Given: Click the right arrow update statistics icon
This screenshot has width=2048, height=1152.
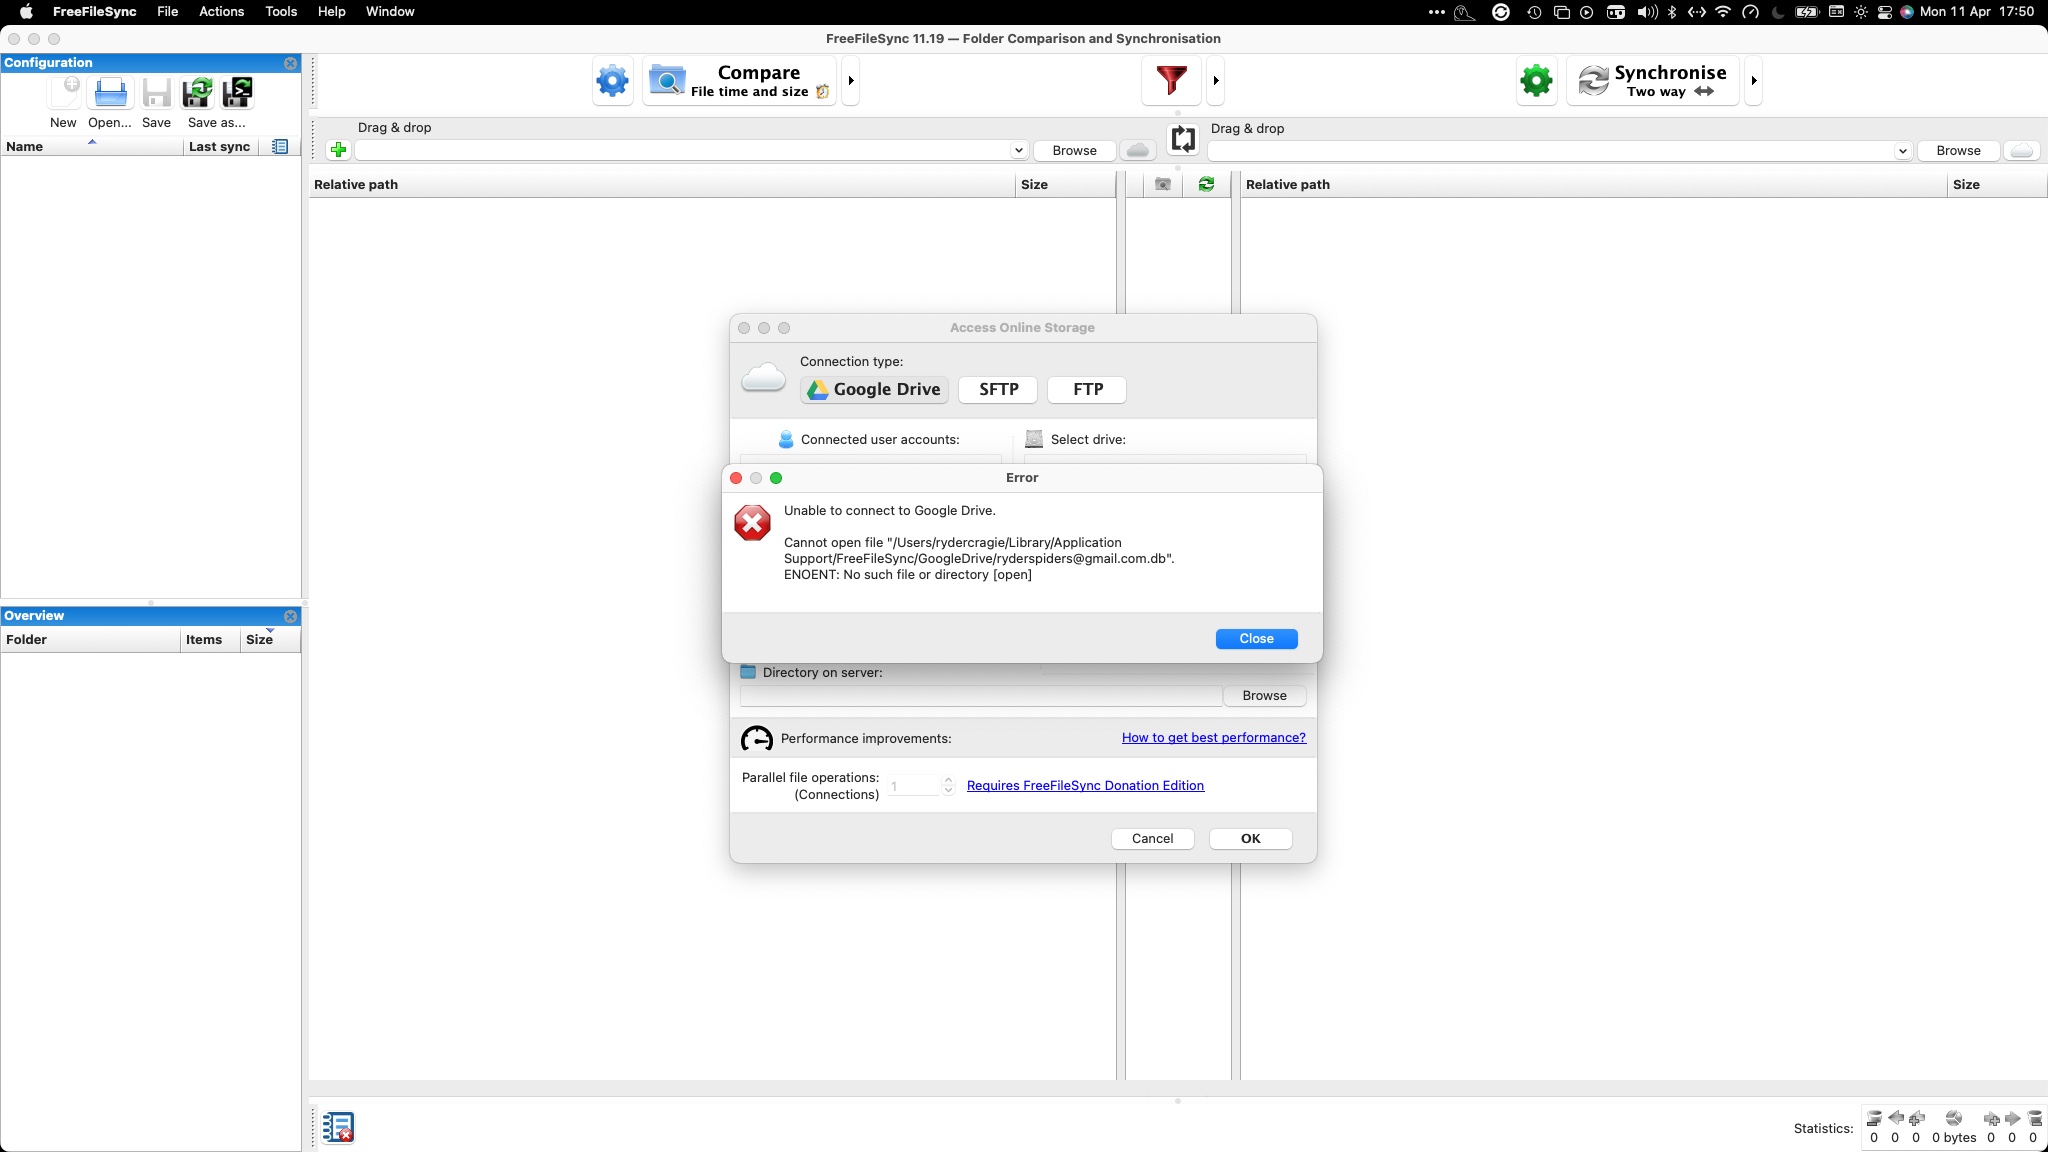Looking at the screenshot, I should point(2012,1119).
